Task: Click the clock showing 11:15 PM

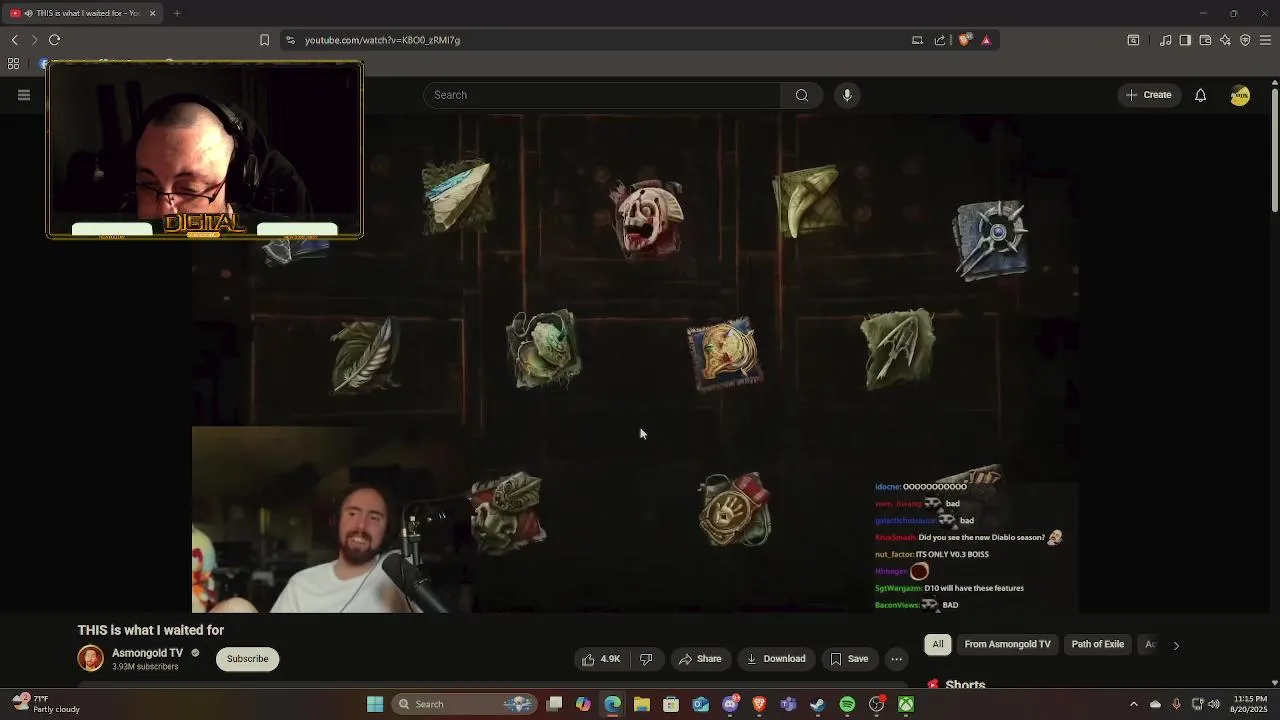Action: 1250,704
